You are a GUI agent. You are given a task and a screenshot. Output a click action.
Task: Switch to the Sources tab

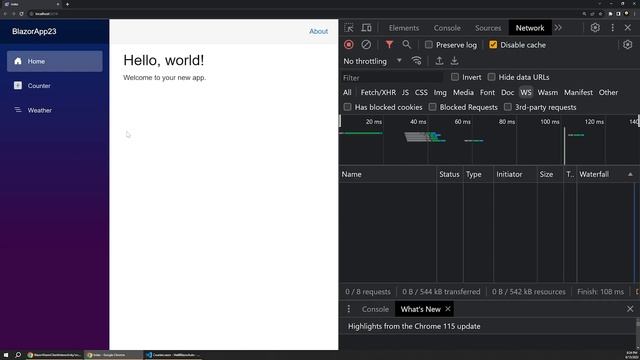click(488, 28)
